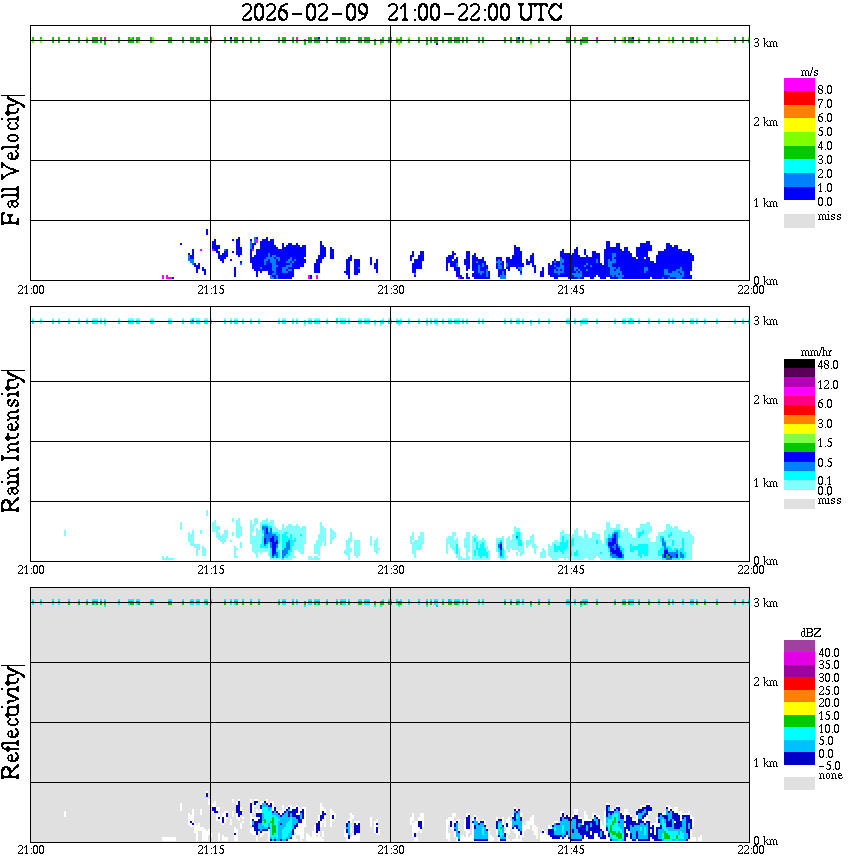The image size is (850, 868).
Task: Click the 2 km label of the Fall Velocity plot
Action: 766,122
